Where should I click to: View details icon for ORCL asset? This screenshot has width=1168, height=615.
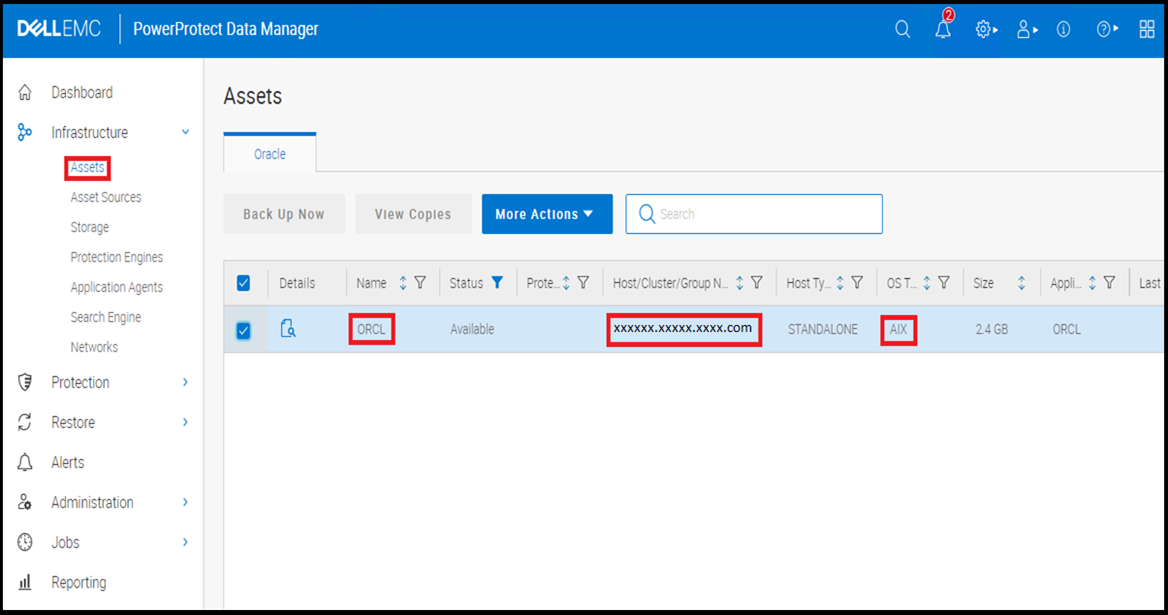coord(288,328)
